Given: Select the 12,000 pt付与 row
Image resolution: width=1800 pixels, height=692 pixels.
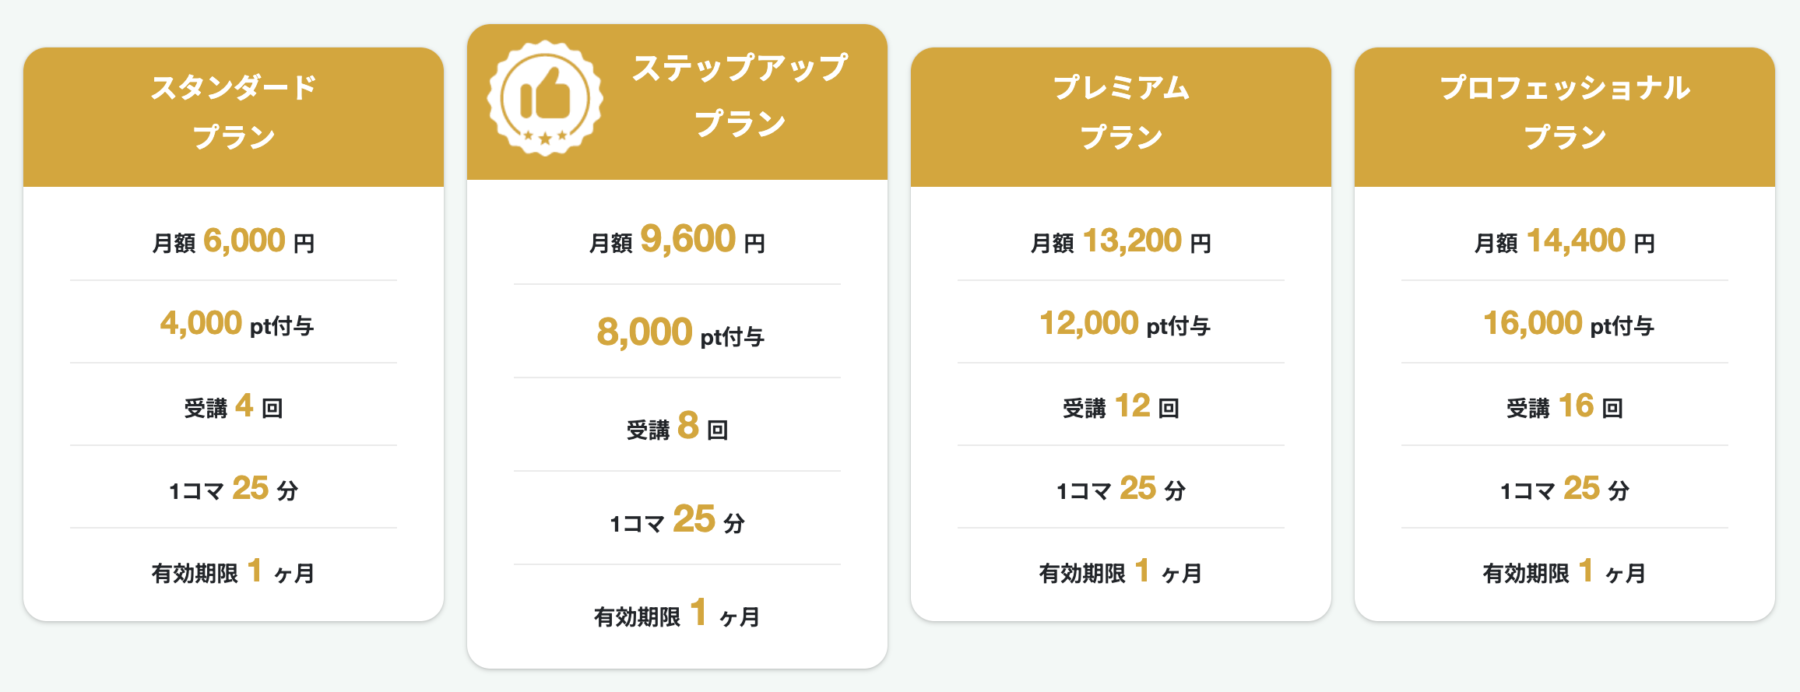Looking at the screenshot, I should [x=1121, y=323].
